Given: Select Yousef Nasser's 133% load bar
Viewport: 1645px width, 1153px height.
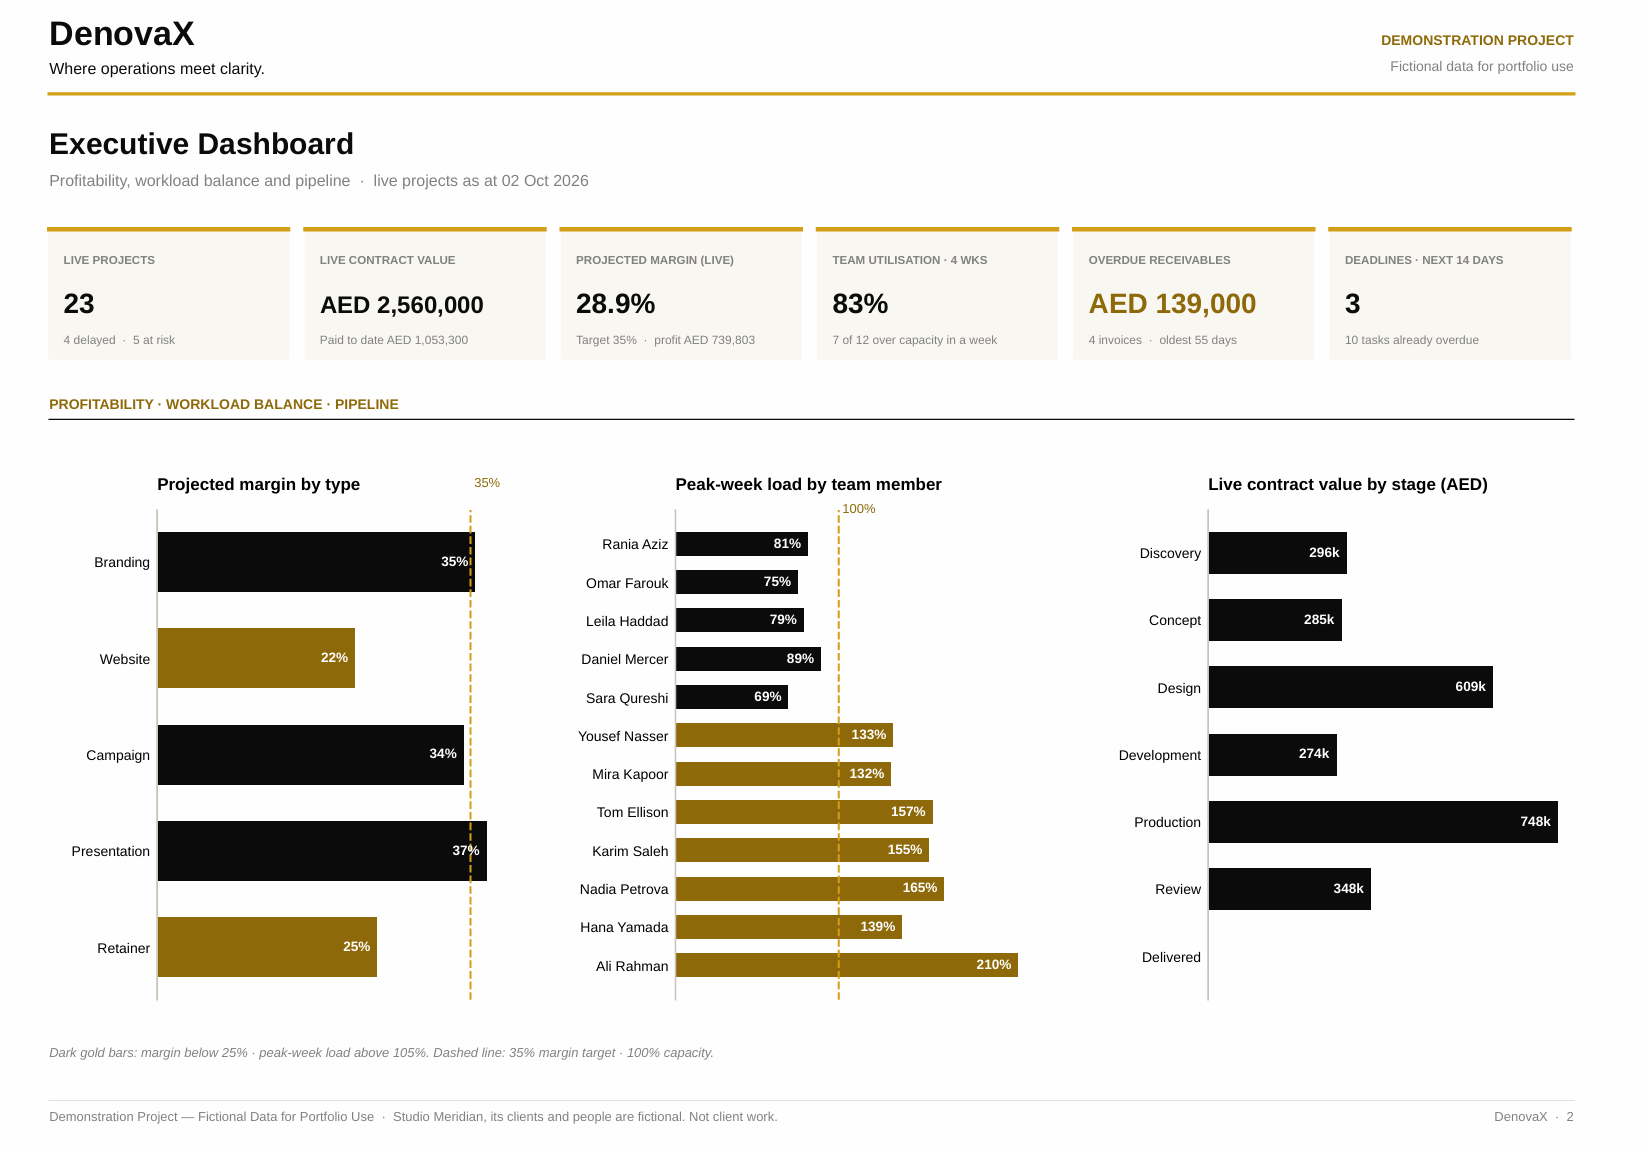Looking at the screenshot, I should 784,735.
